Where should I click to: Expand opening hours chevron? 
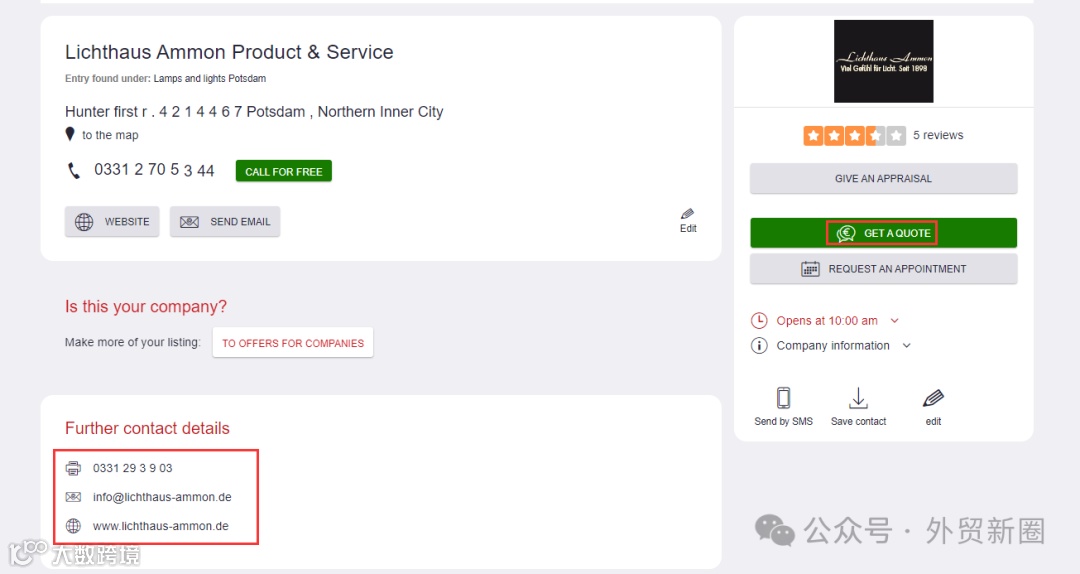coord(894,321)
